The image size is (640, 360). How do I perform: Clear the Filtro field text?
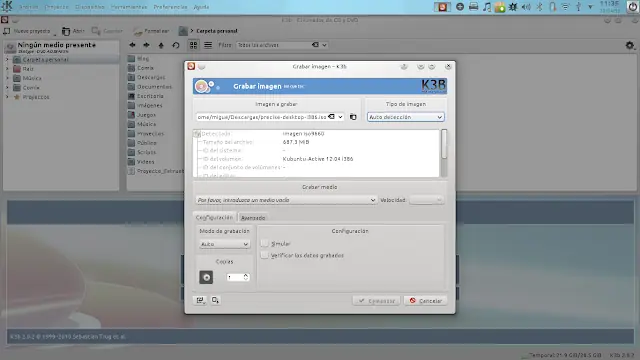click(315, 45)
